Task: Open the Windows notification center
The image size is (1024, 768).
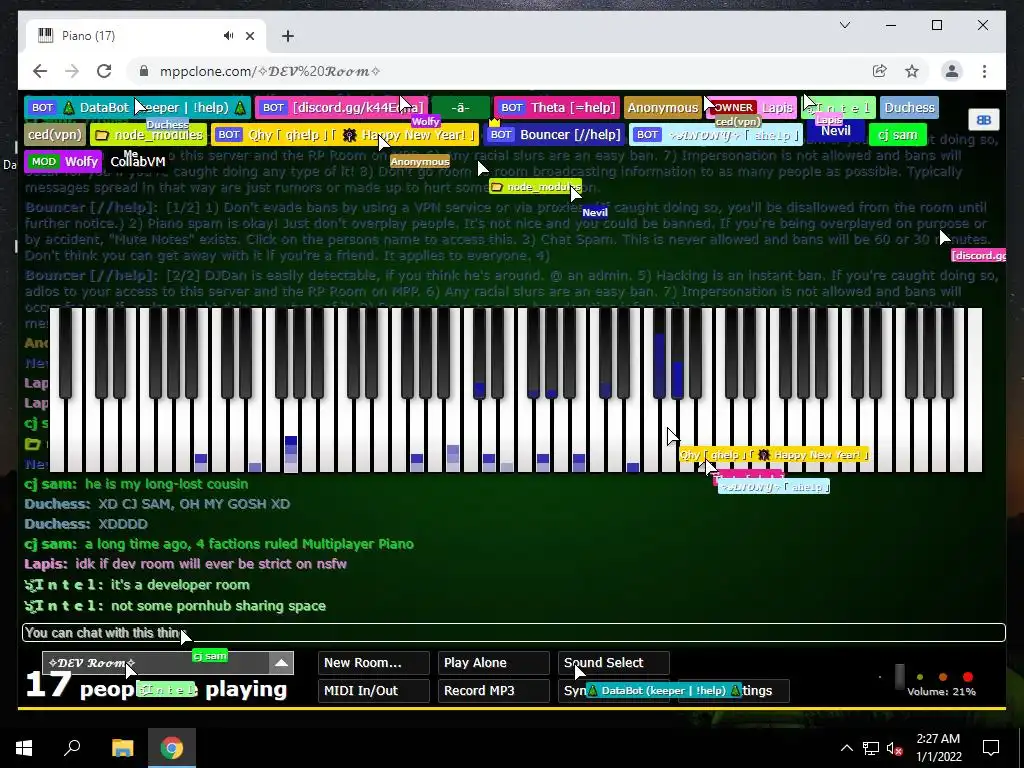Action: 991,748
